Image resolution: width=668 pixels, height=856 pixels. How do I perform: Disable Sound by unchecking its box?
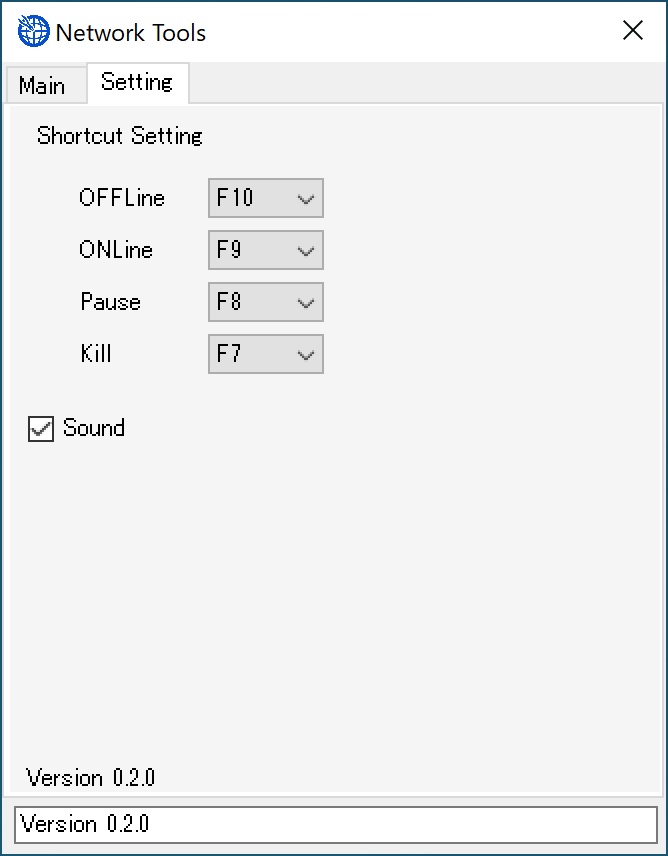point(40,429)
